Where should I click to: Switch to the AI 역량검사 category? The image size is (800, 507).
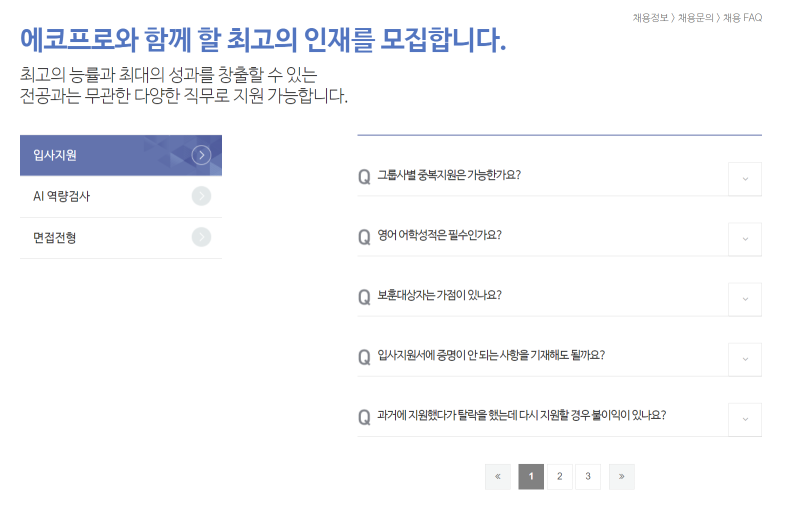62,196
